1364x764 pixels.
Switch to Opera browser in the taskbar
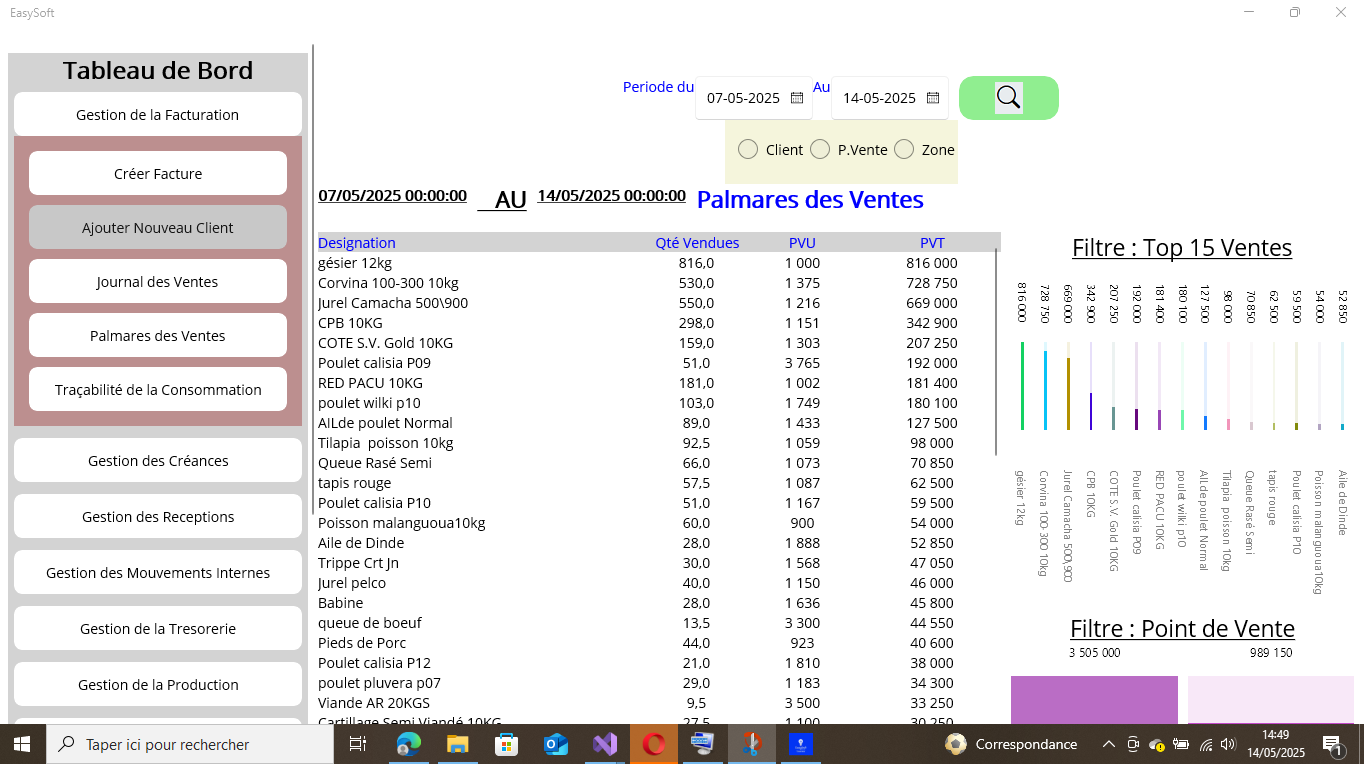[654, 744]
